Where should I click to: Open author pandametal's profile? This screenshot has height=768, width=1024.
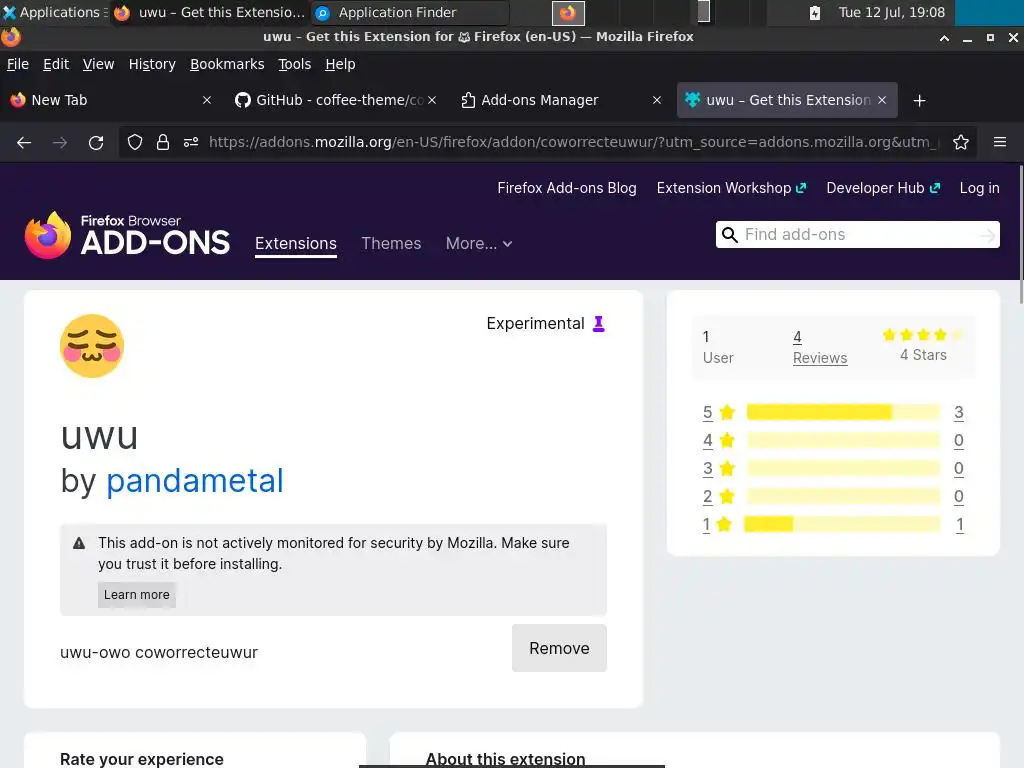(x=195, y=481)
